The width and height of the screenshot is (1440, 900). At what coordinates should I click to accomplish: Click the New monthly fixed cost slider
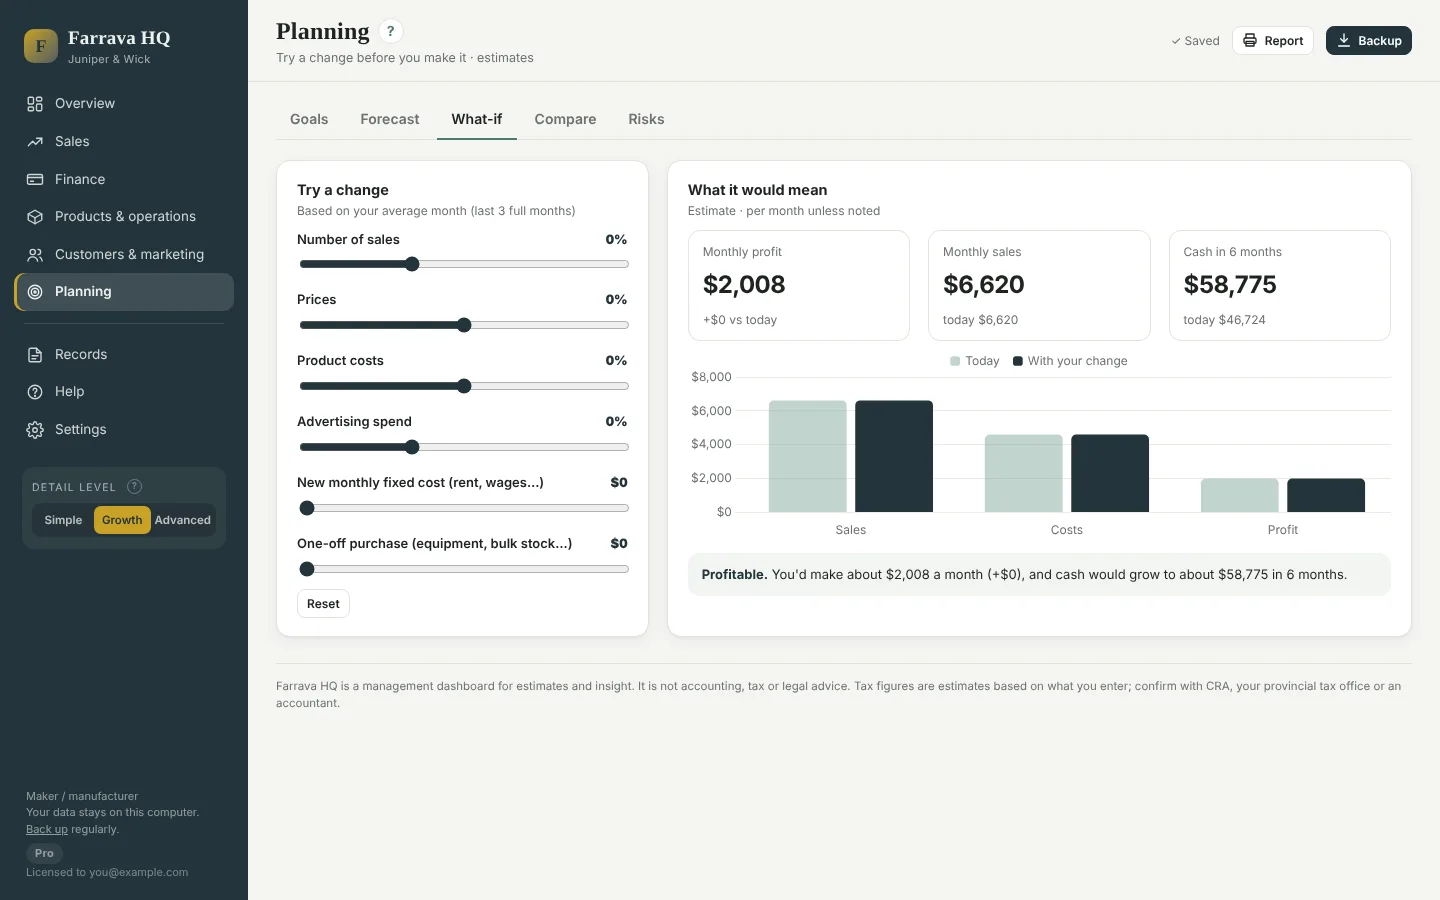(464, 508)
